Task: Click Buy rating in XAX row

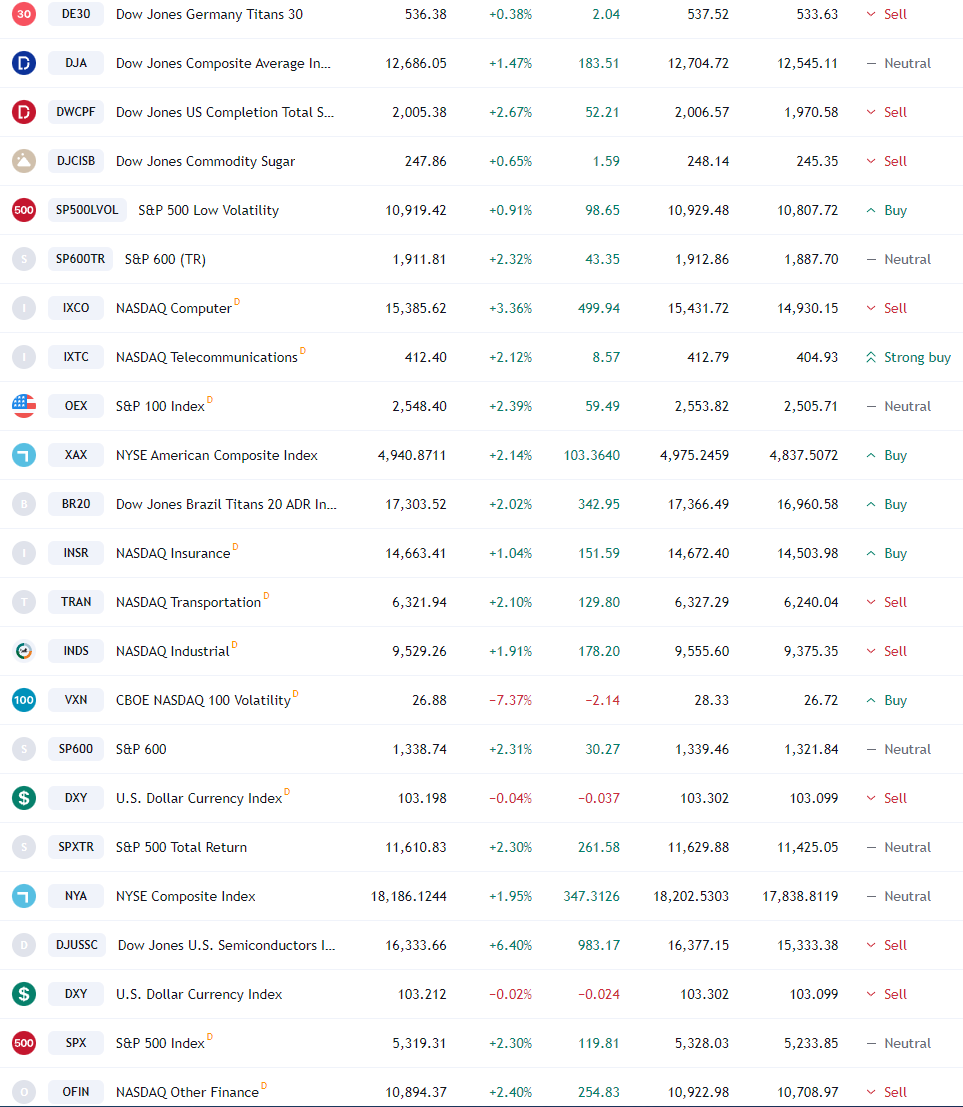Action: pos(887,455)
